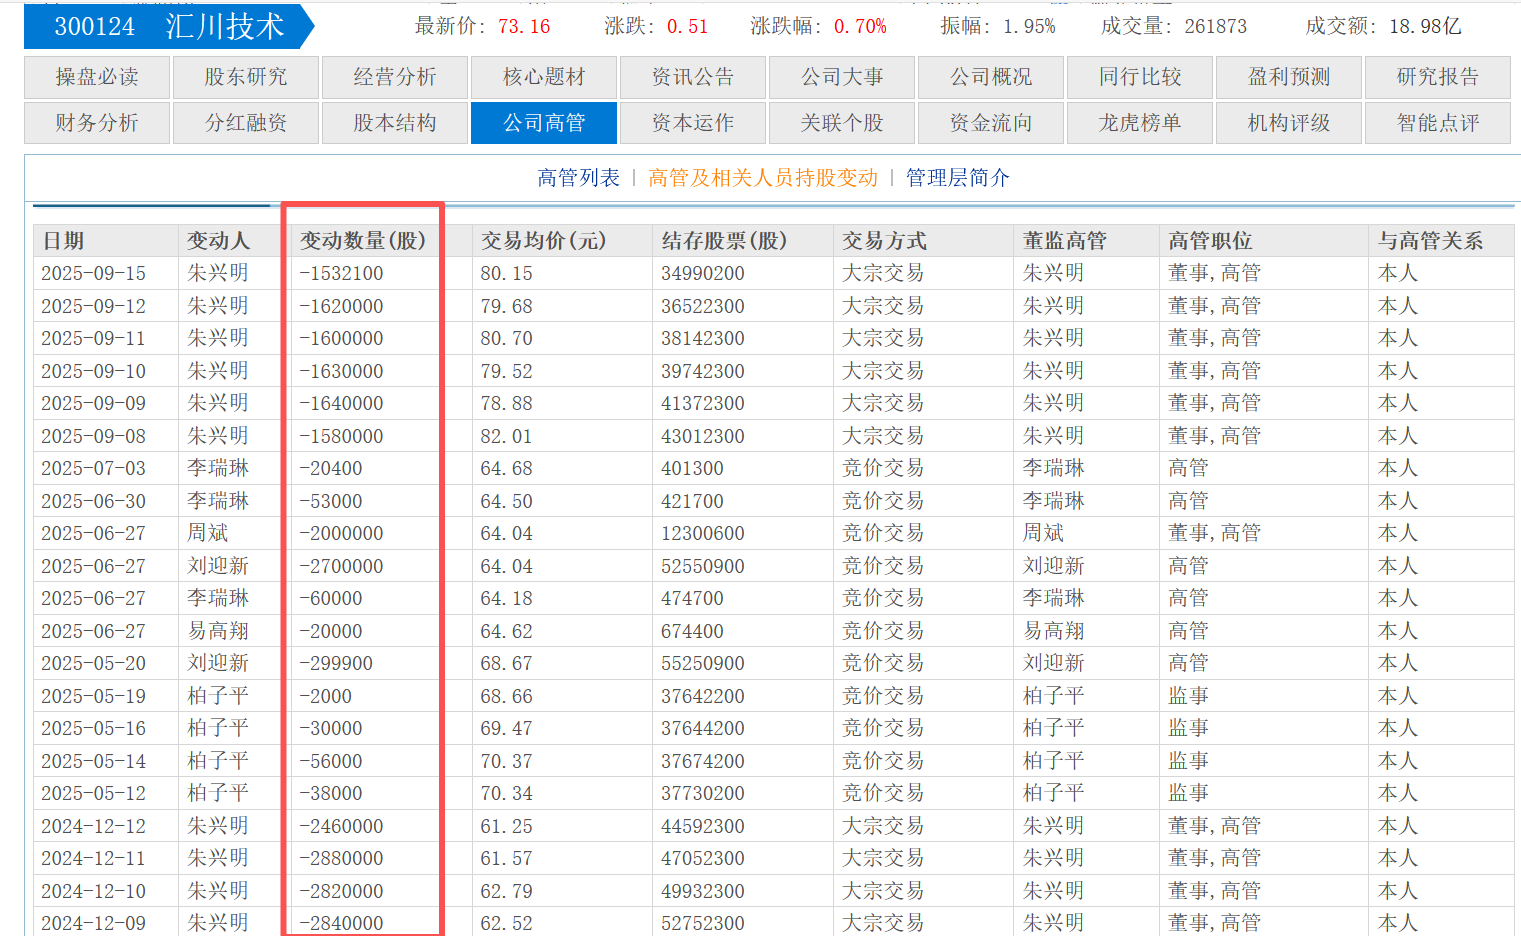Open 盈利预测 tab
The width and height of the screenshot is (1521, 936).
tap(1289, 77)
